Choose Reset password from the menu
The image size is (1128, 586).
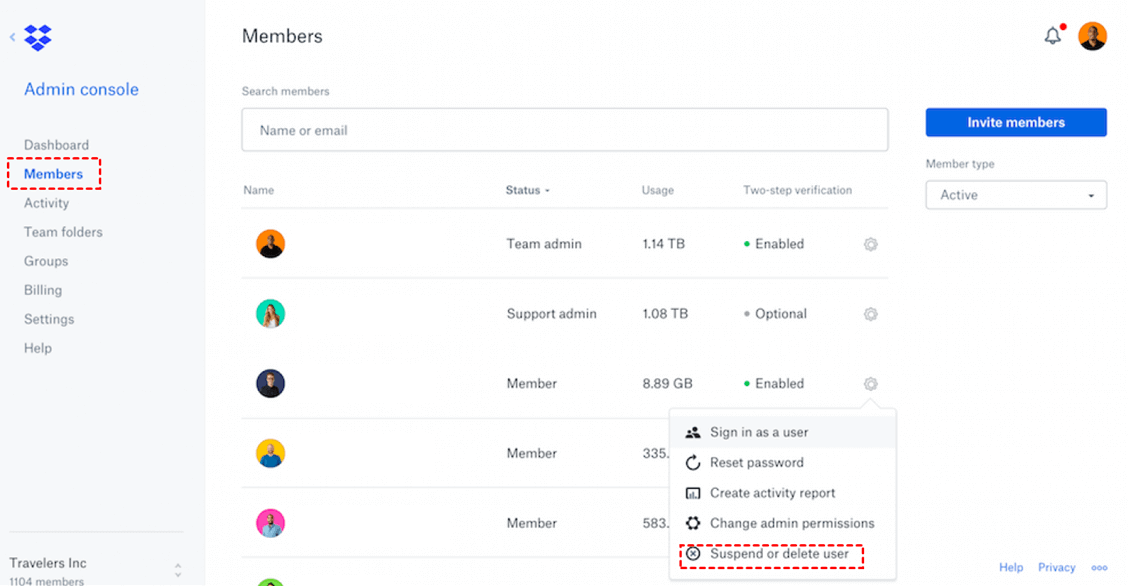[756, 463]
